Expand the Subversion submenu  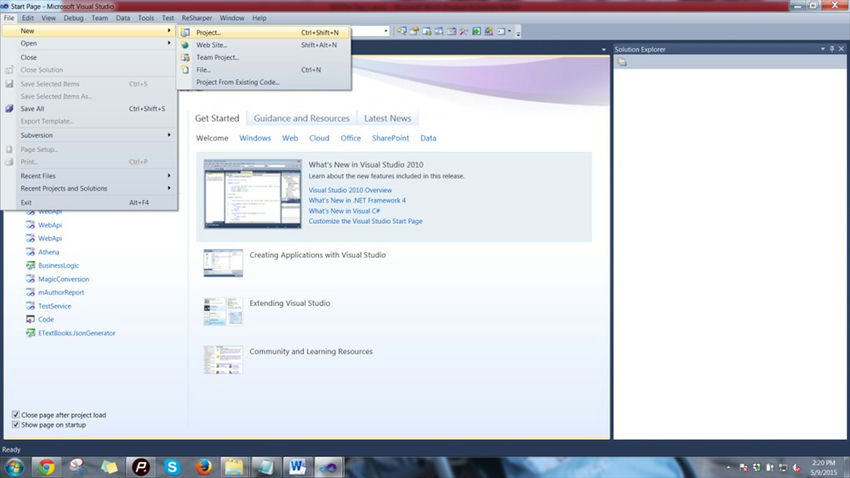89,135
